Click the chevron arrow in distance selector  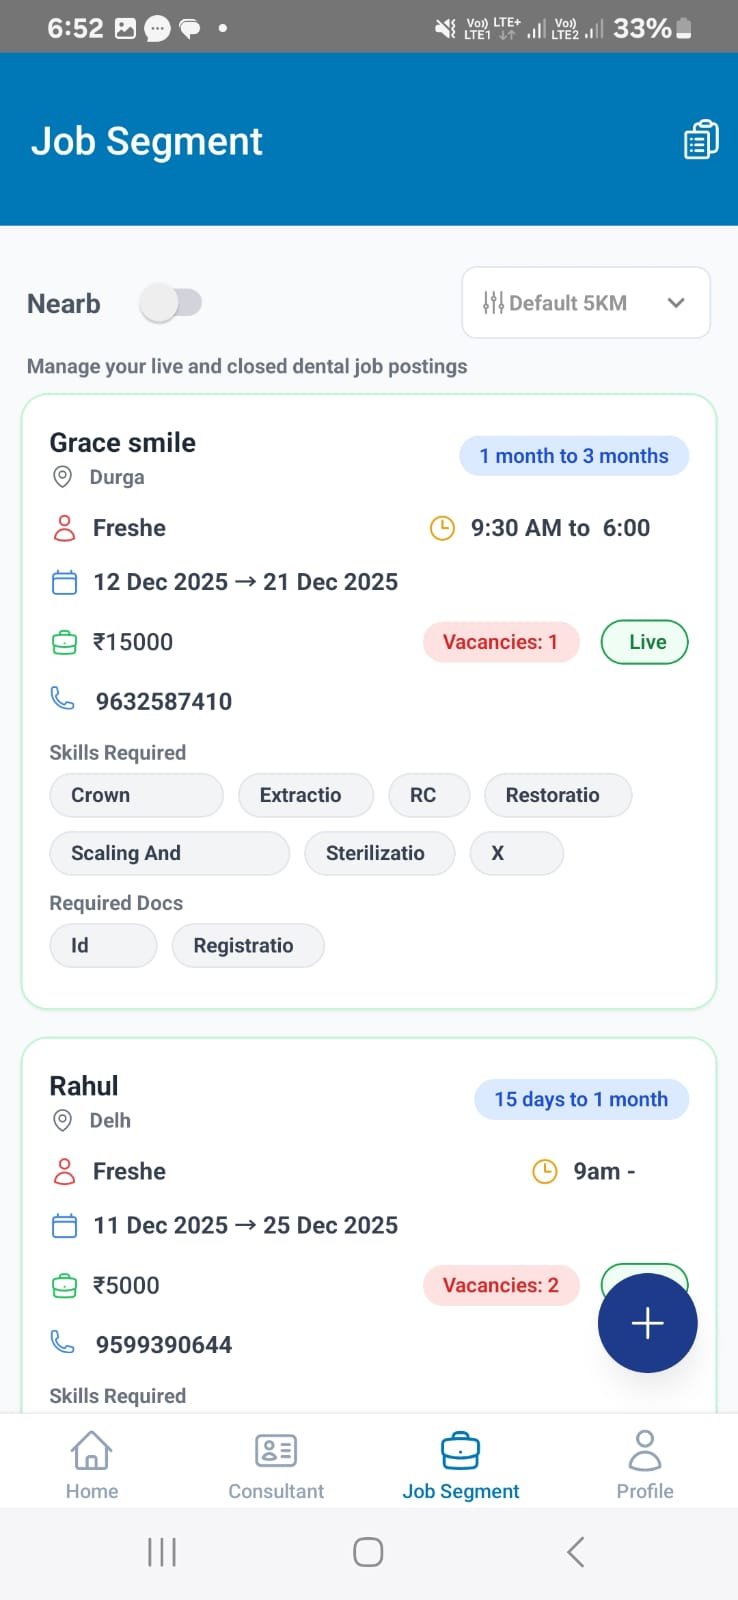pos(676,303)
